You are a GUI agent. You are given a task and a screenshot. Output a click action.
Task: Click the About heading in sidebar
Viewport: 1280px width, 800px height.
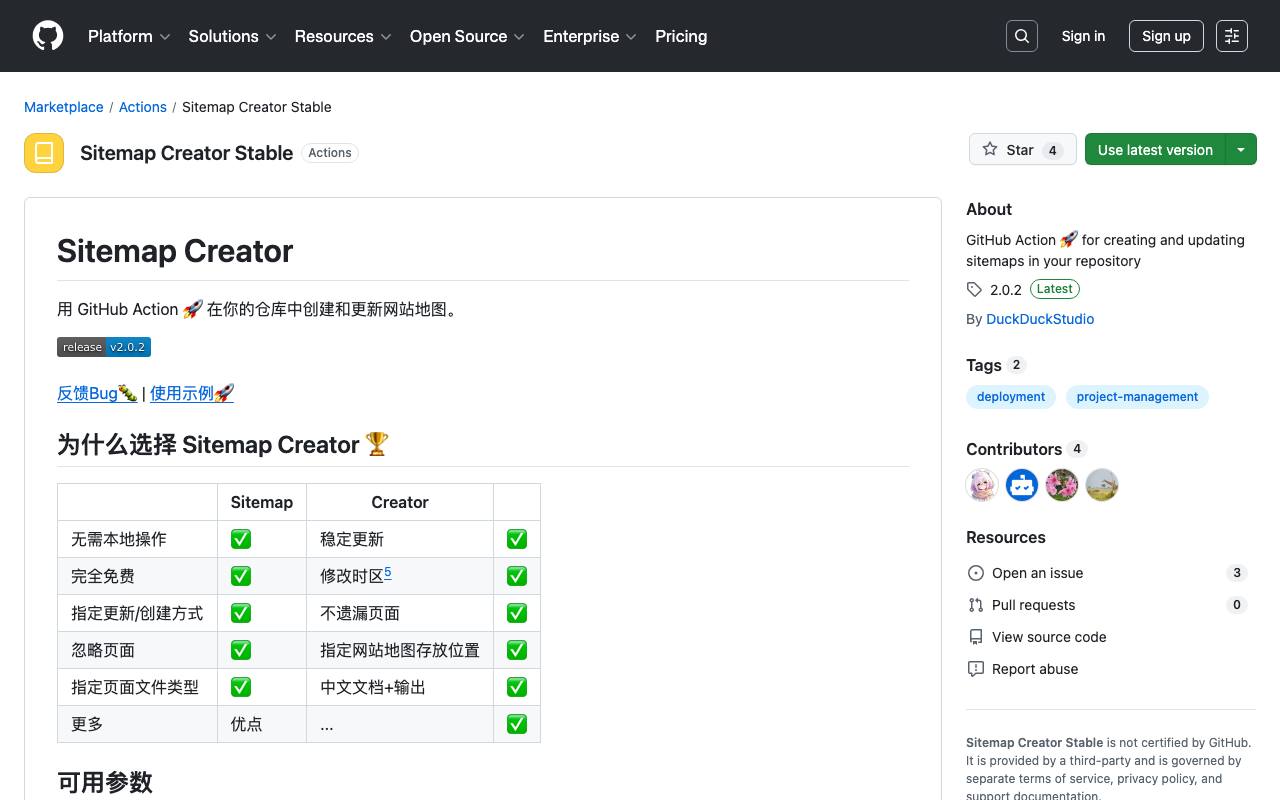(x=989, y=209)
